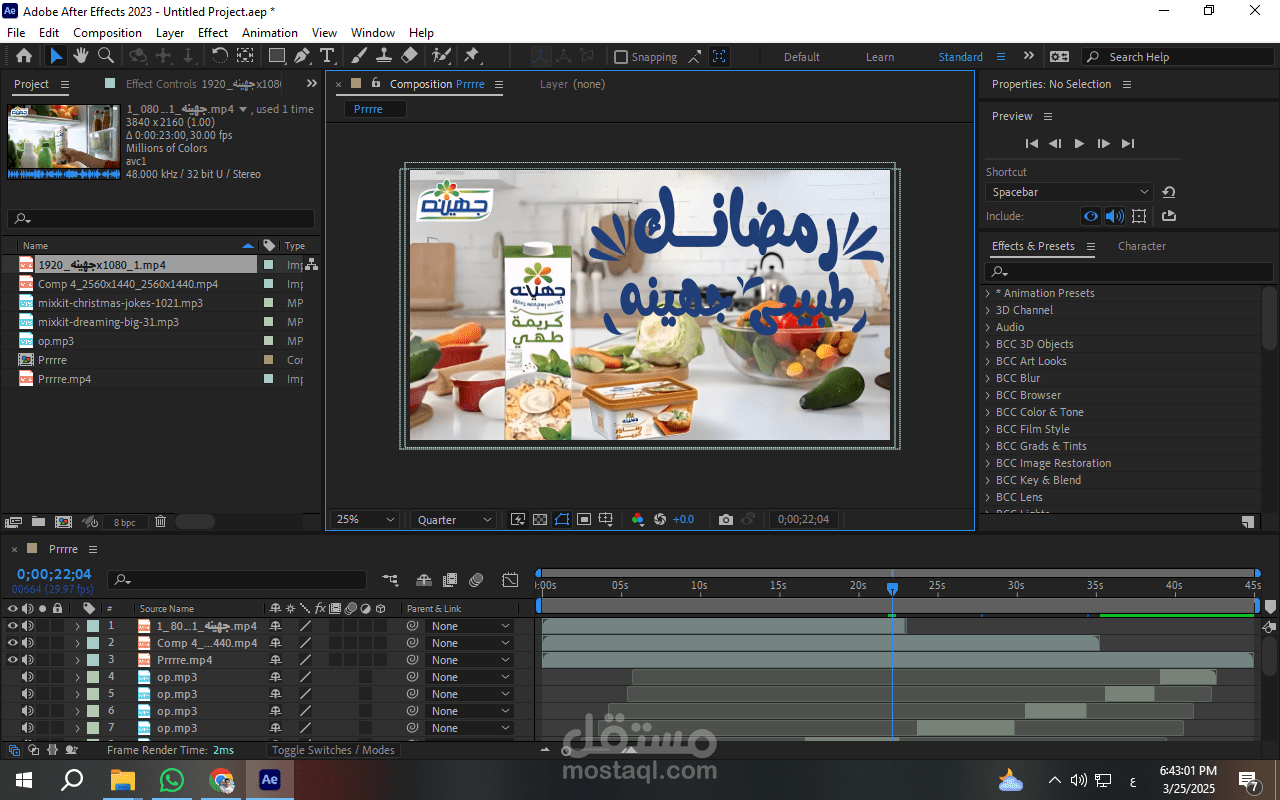Hide video of Comp 4 layer 2

tap(13, 643)
